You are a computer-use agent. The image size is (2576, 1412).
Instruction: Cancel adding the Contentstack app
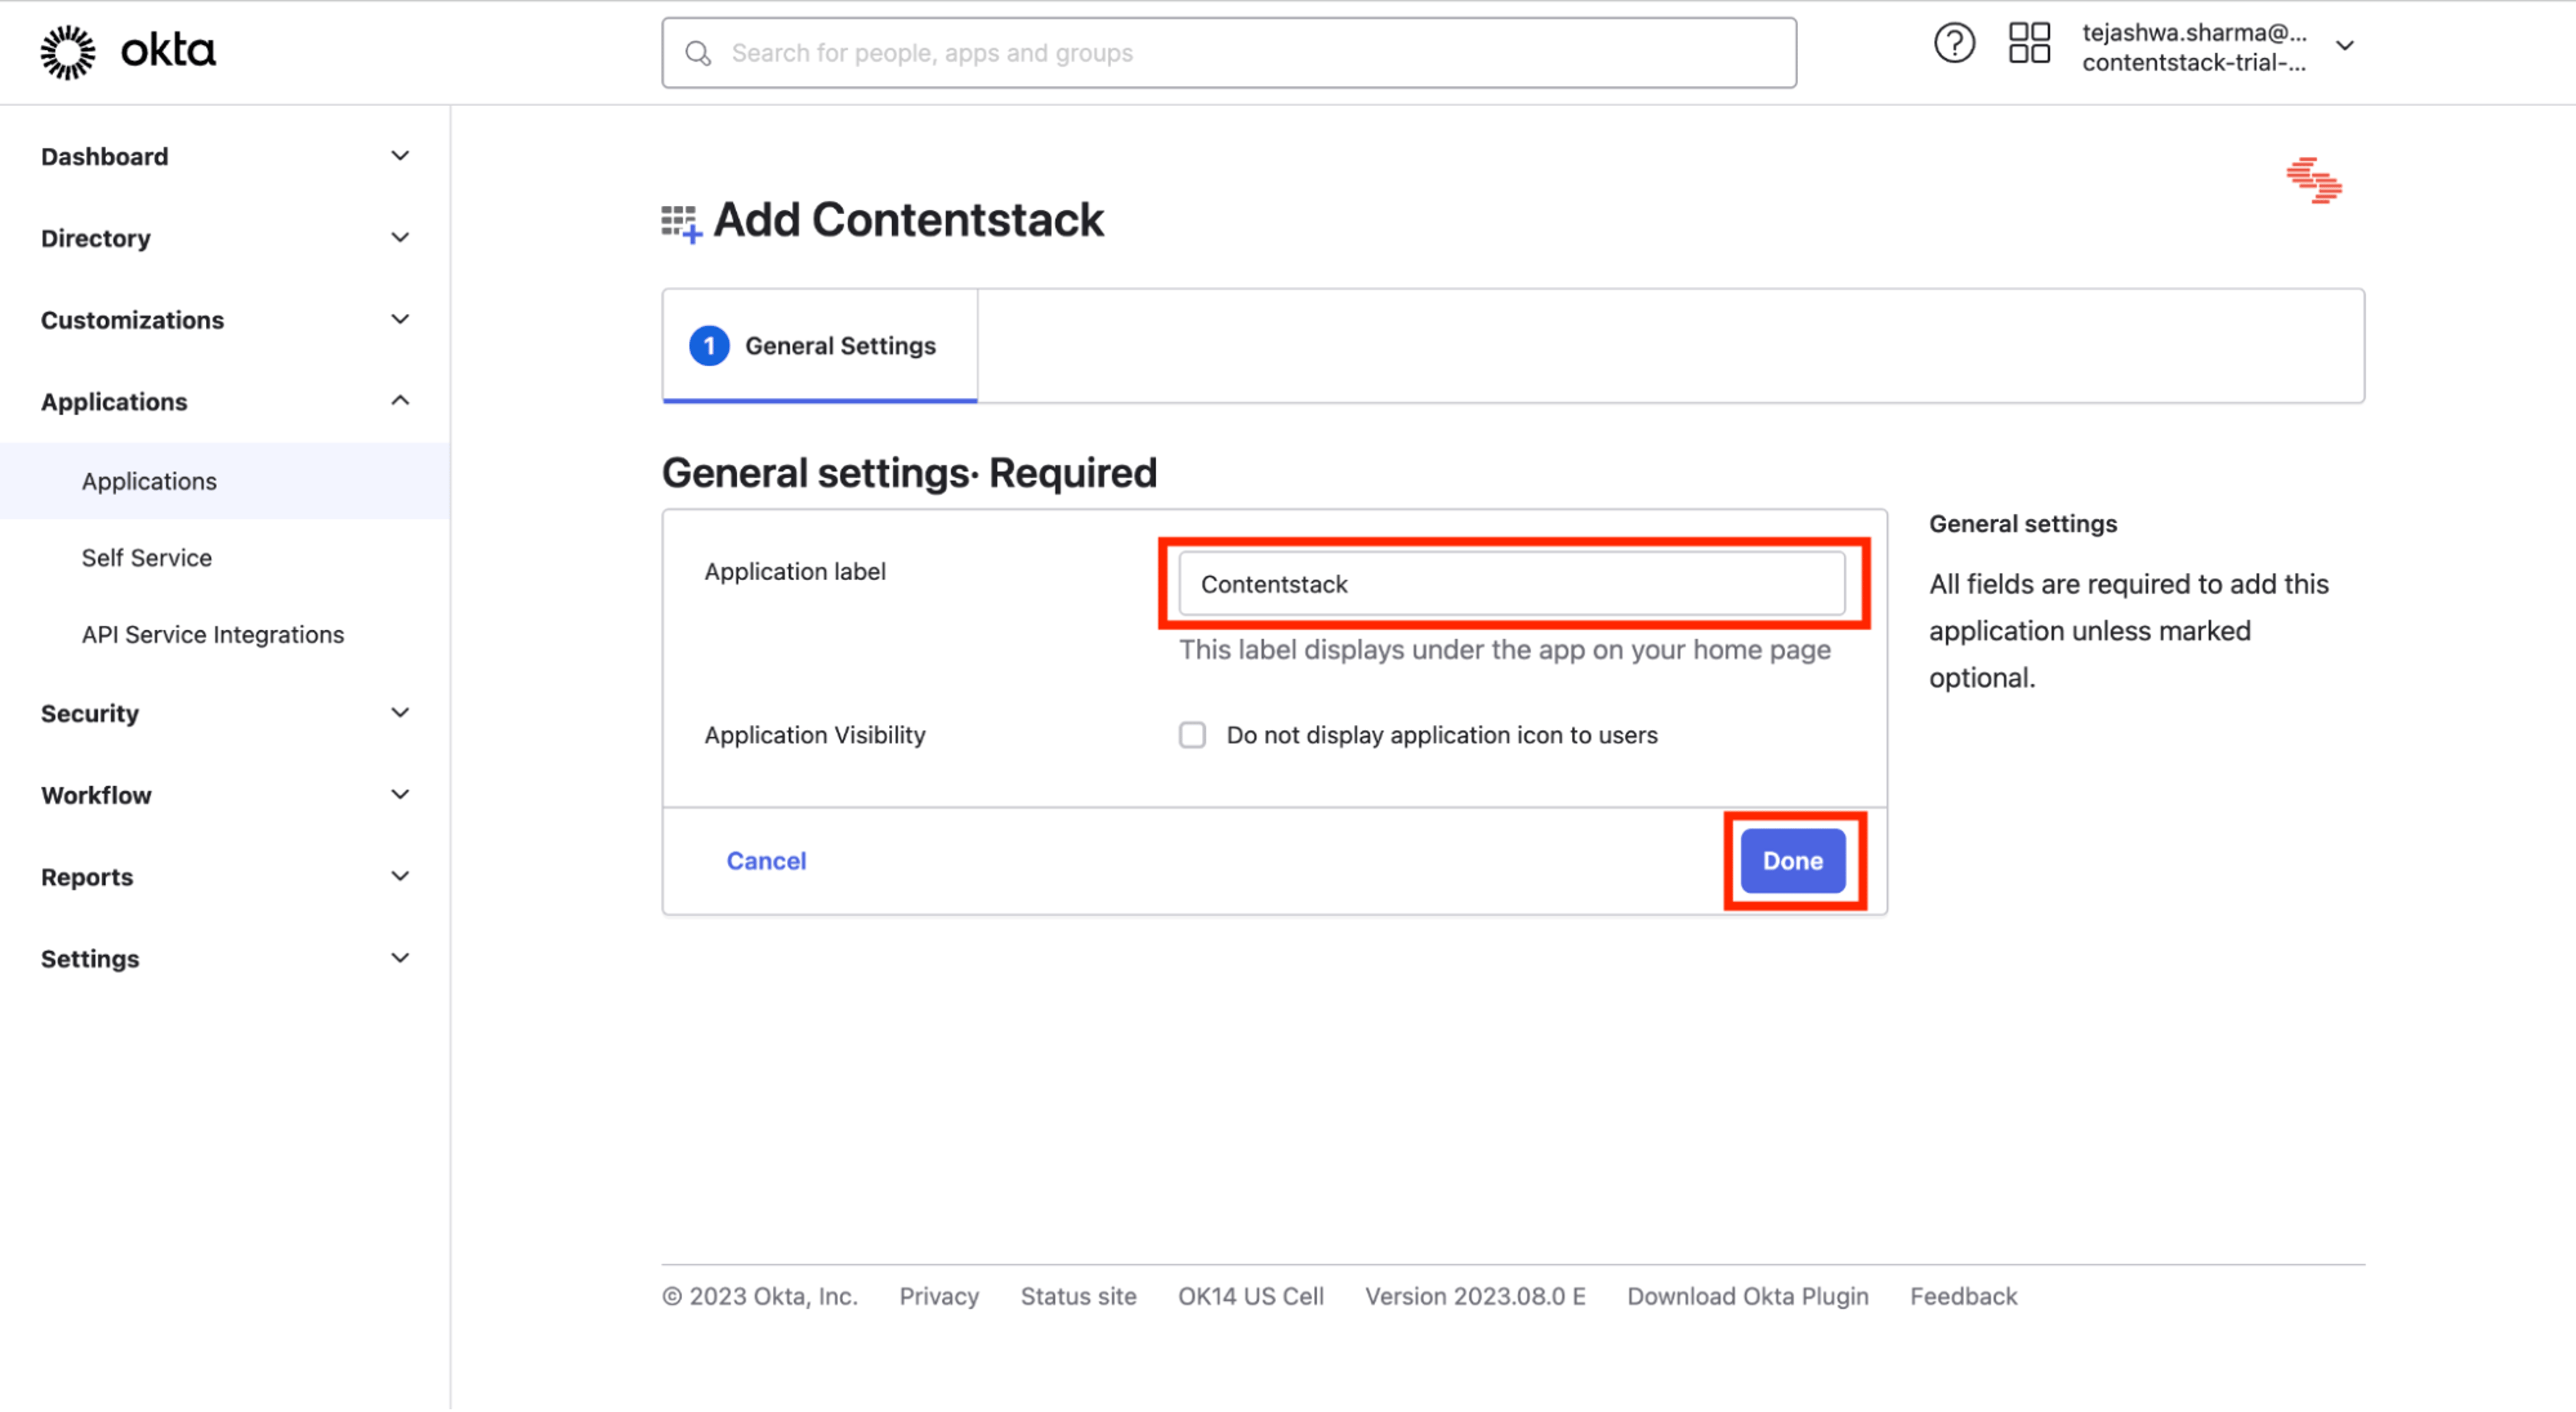coord(766,861)
